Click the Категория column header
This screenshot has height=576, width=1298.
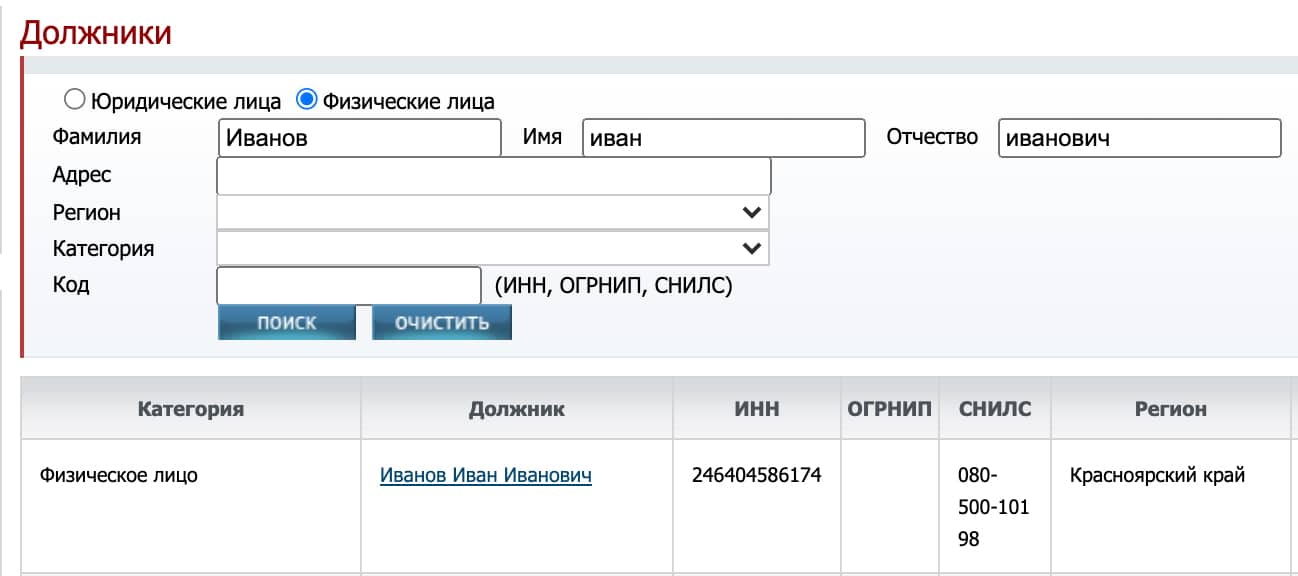190,409
